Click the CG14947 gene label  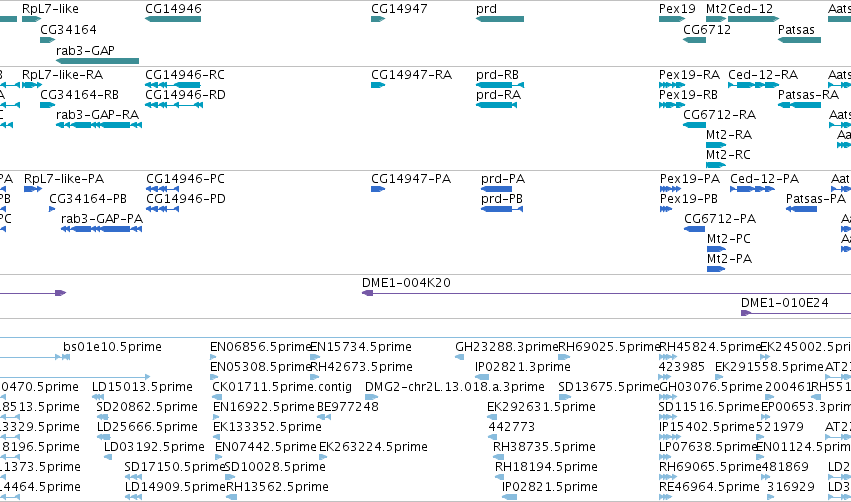(x=399, y=9)
